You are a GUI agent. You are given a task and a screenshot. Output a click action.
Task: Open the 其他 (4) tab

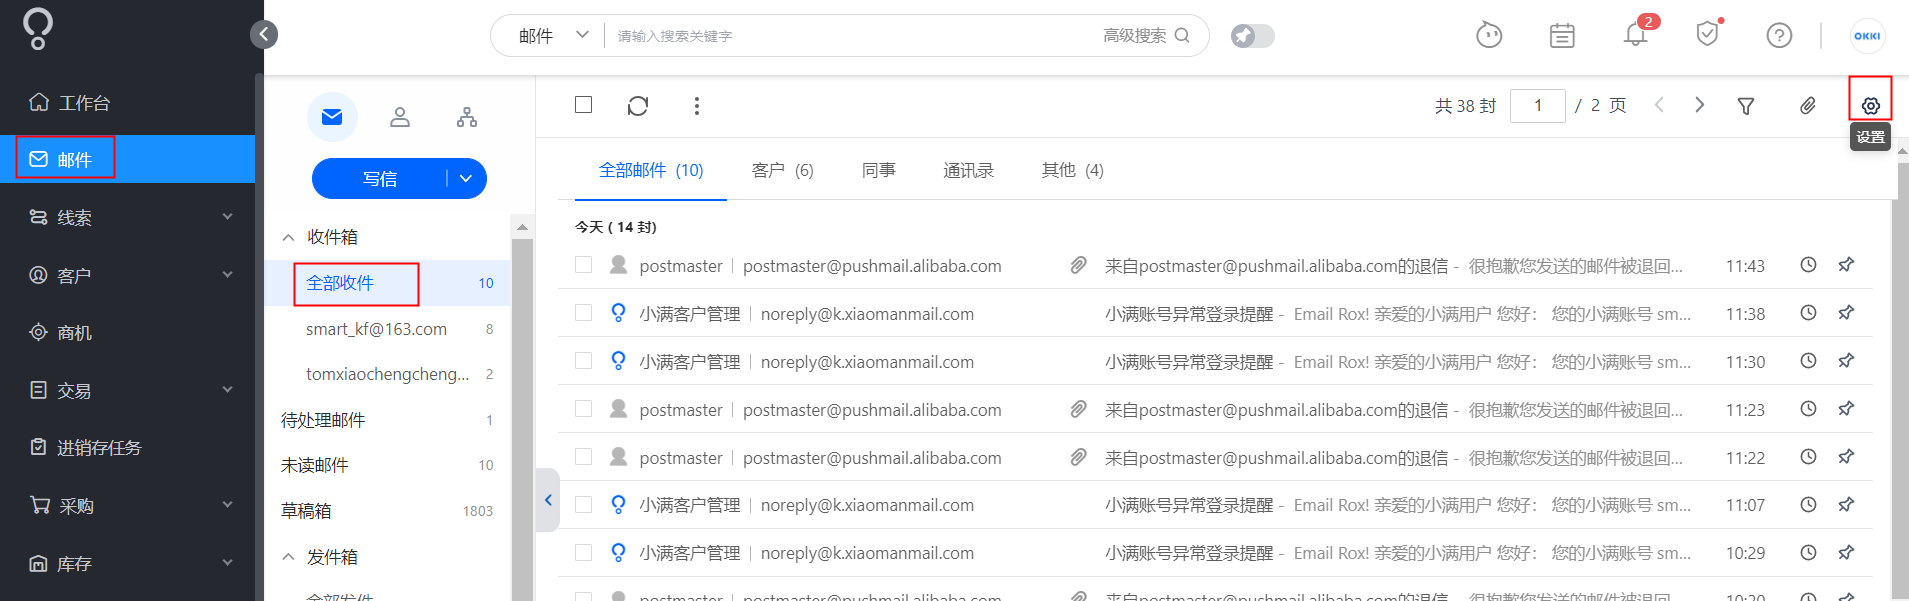(x=1072, y=170)
